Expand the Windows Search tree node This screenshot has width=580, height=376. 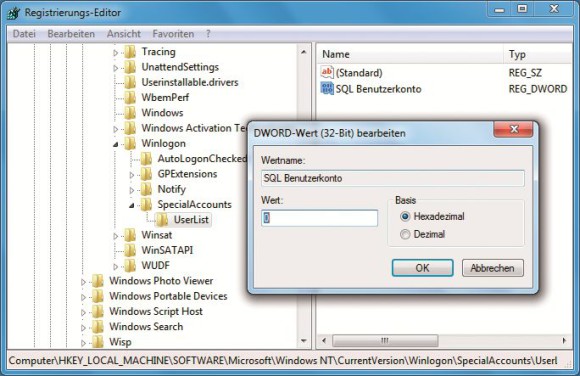click(x=83, y=328)
